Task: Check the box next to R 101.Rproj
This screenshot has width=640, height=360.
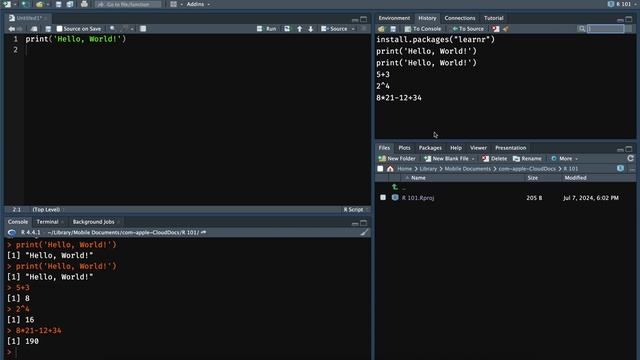Action: (383, 197)
